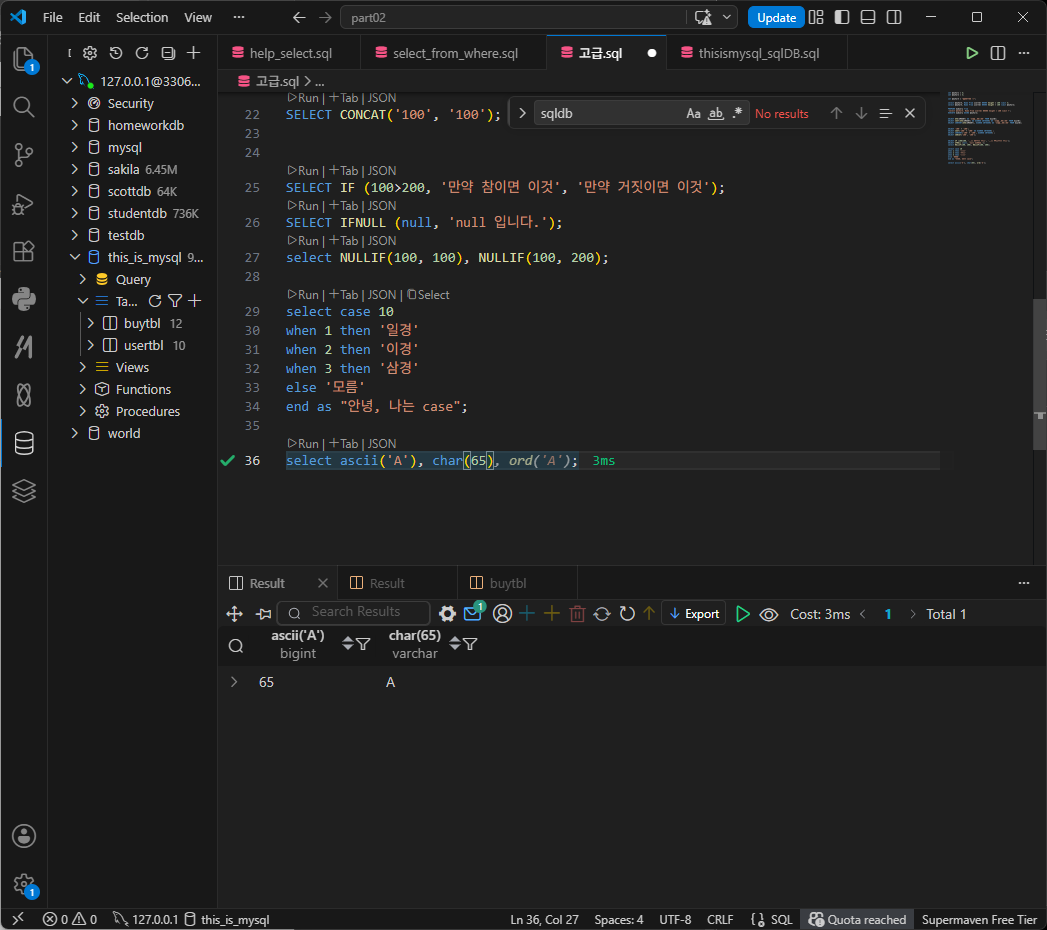Image resolution: width=1047 pixels, height=930 pixels.
Task: Toggle the Secondary Side Bar layout button
Action: click(x=894, y=17)
